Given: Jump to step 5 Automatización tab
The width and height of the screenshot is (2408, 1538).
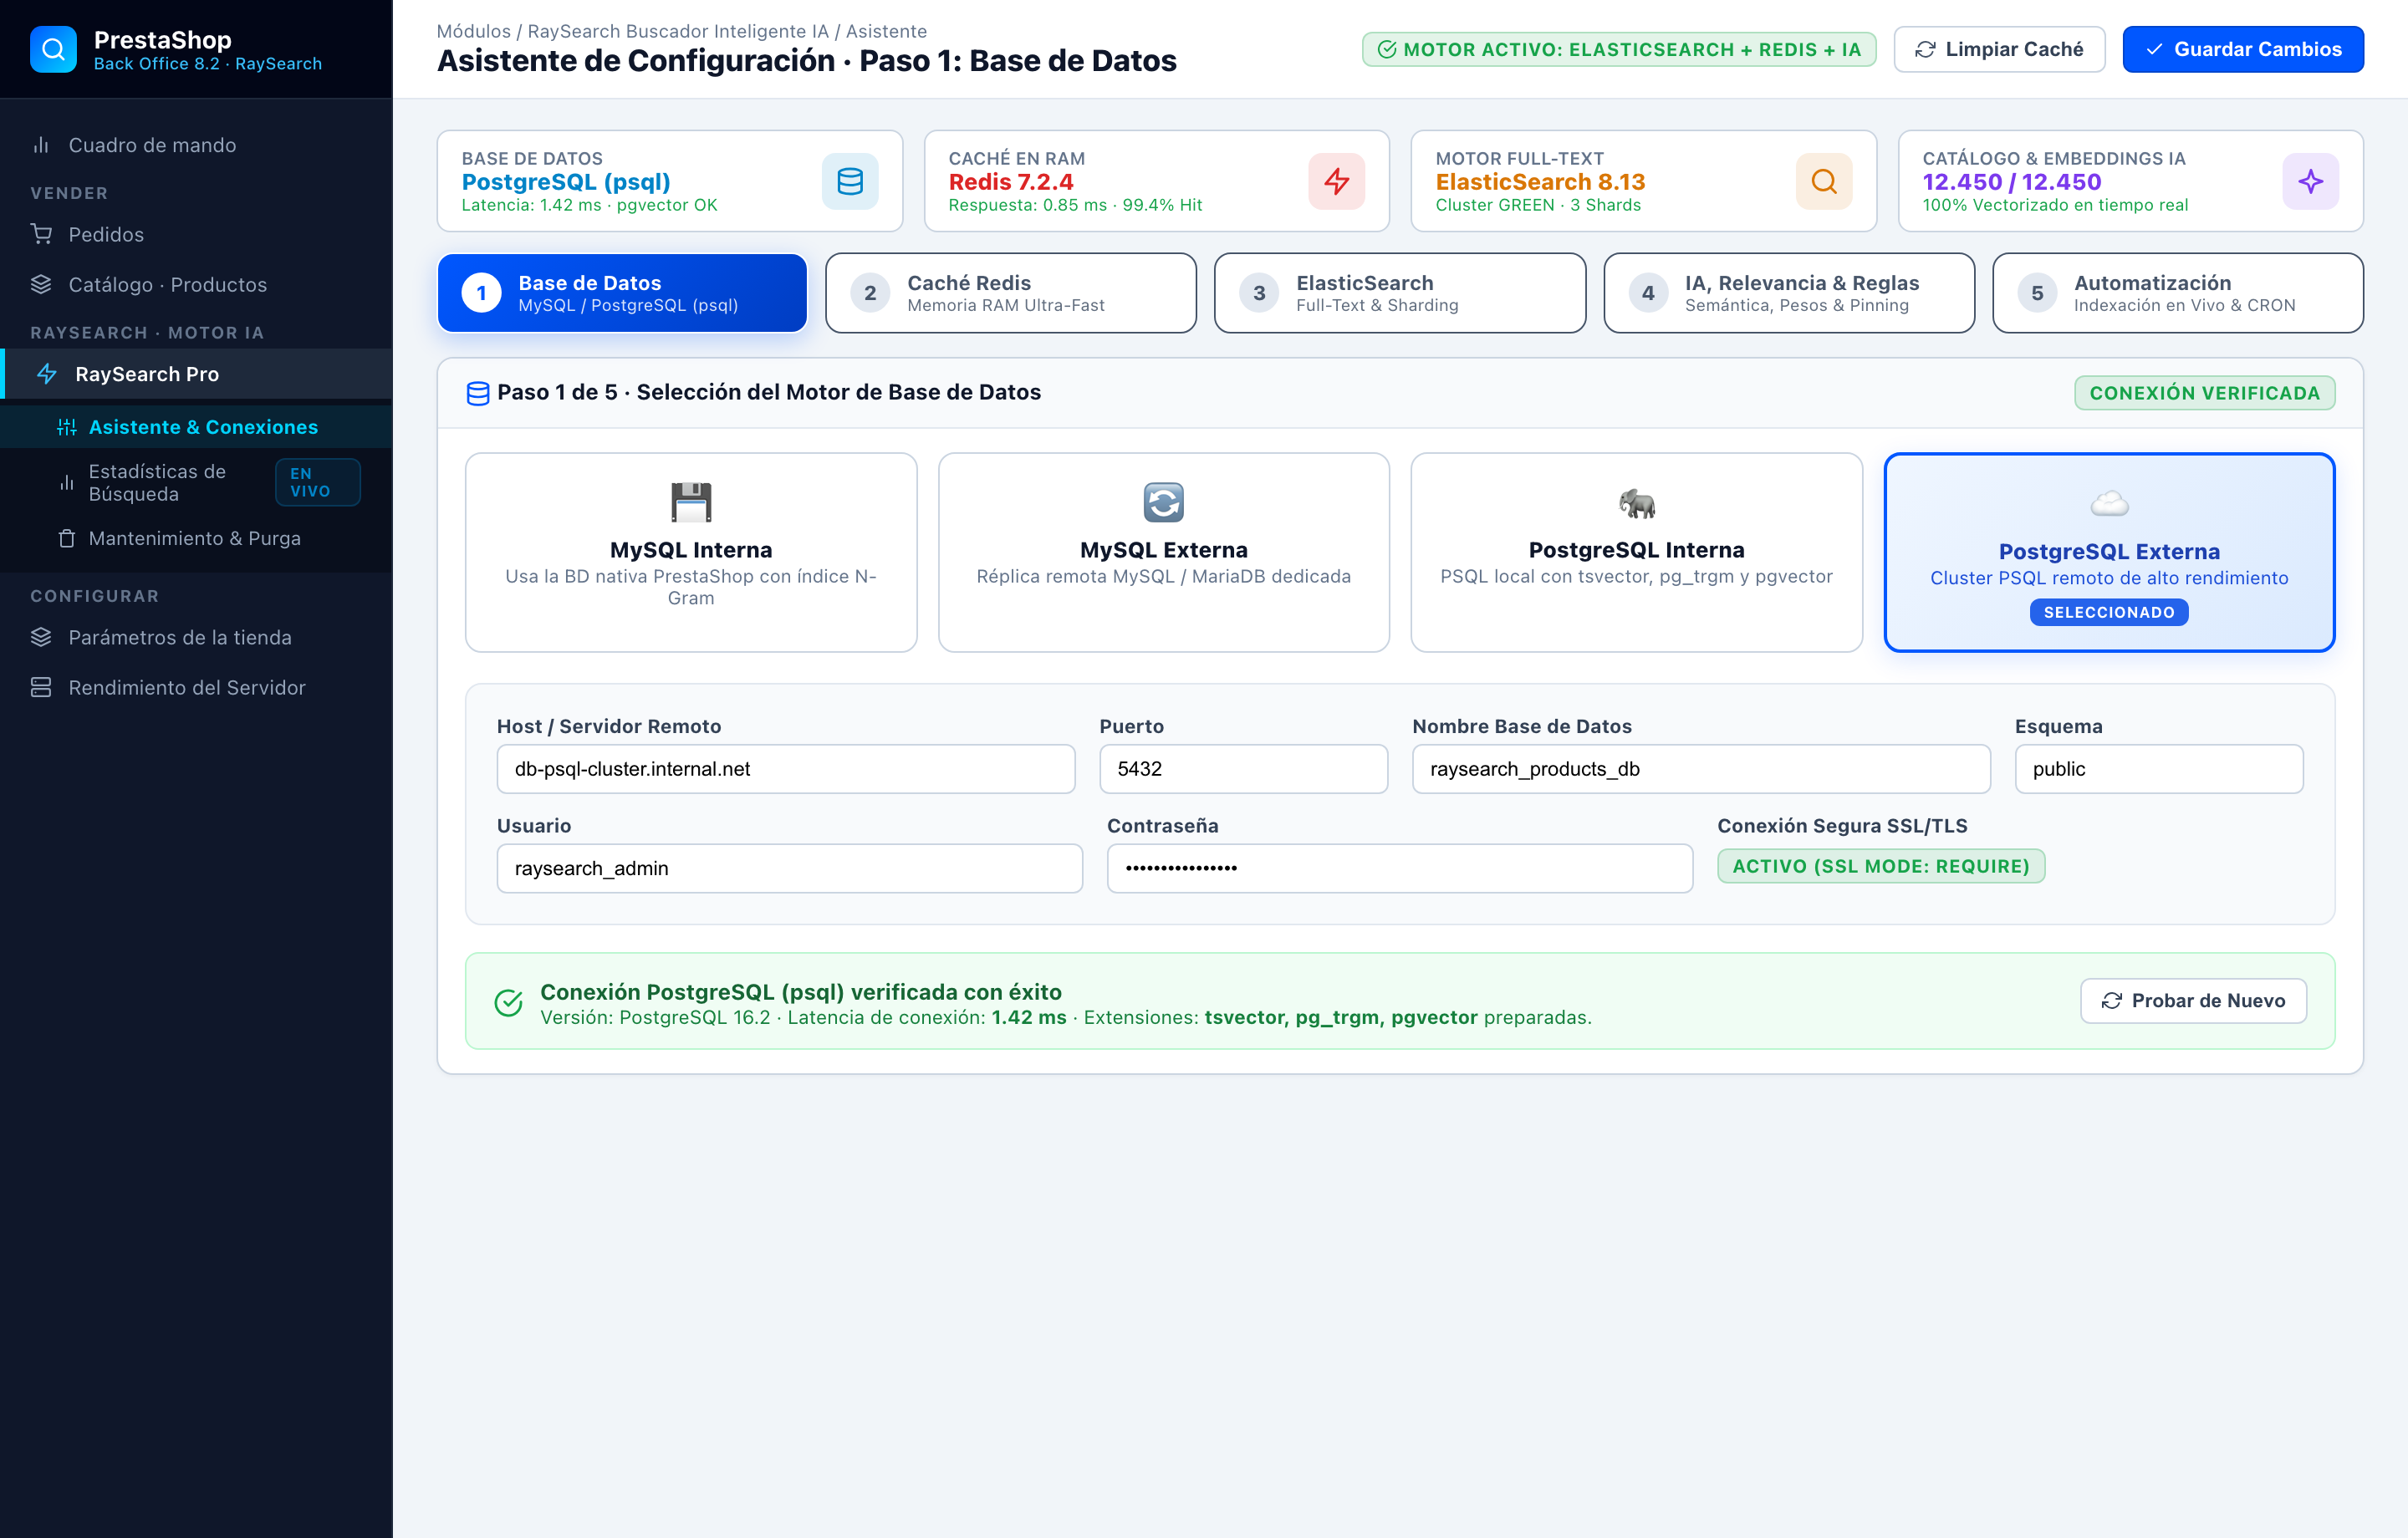Looking at the screenshot, I should (2177, 293).
